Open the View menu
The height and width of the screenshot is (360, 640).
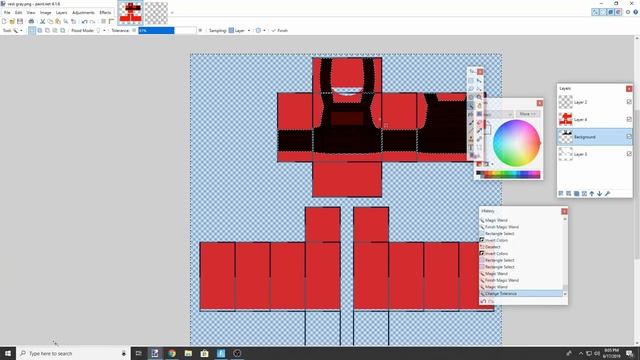pos(31,13)
